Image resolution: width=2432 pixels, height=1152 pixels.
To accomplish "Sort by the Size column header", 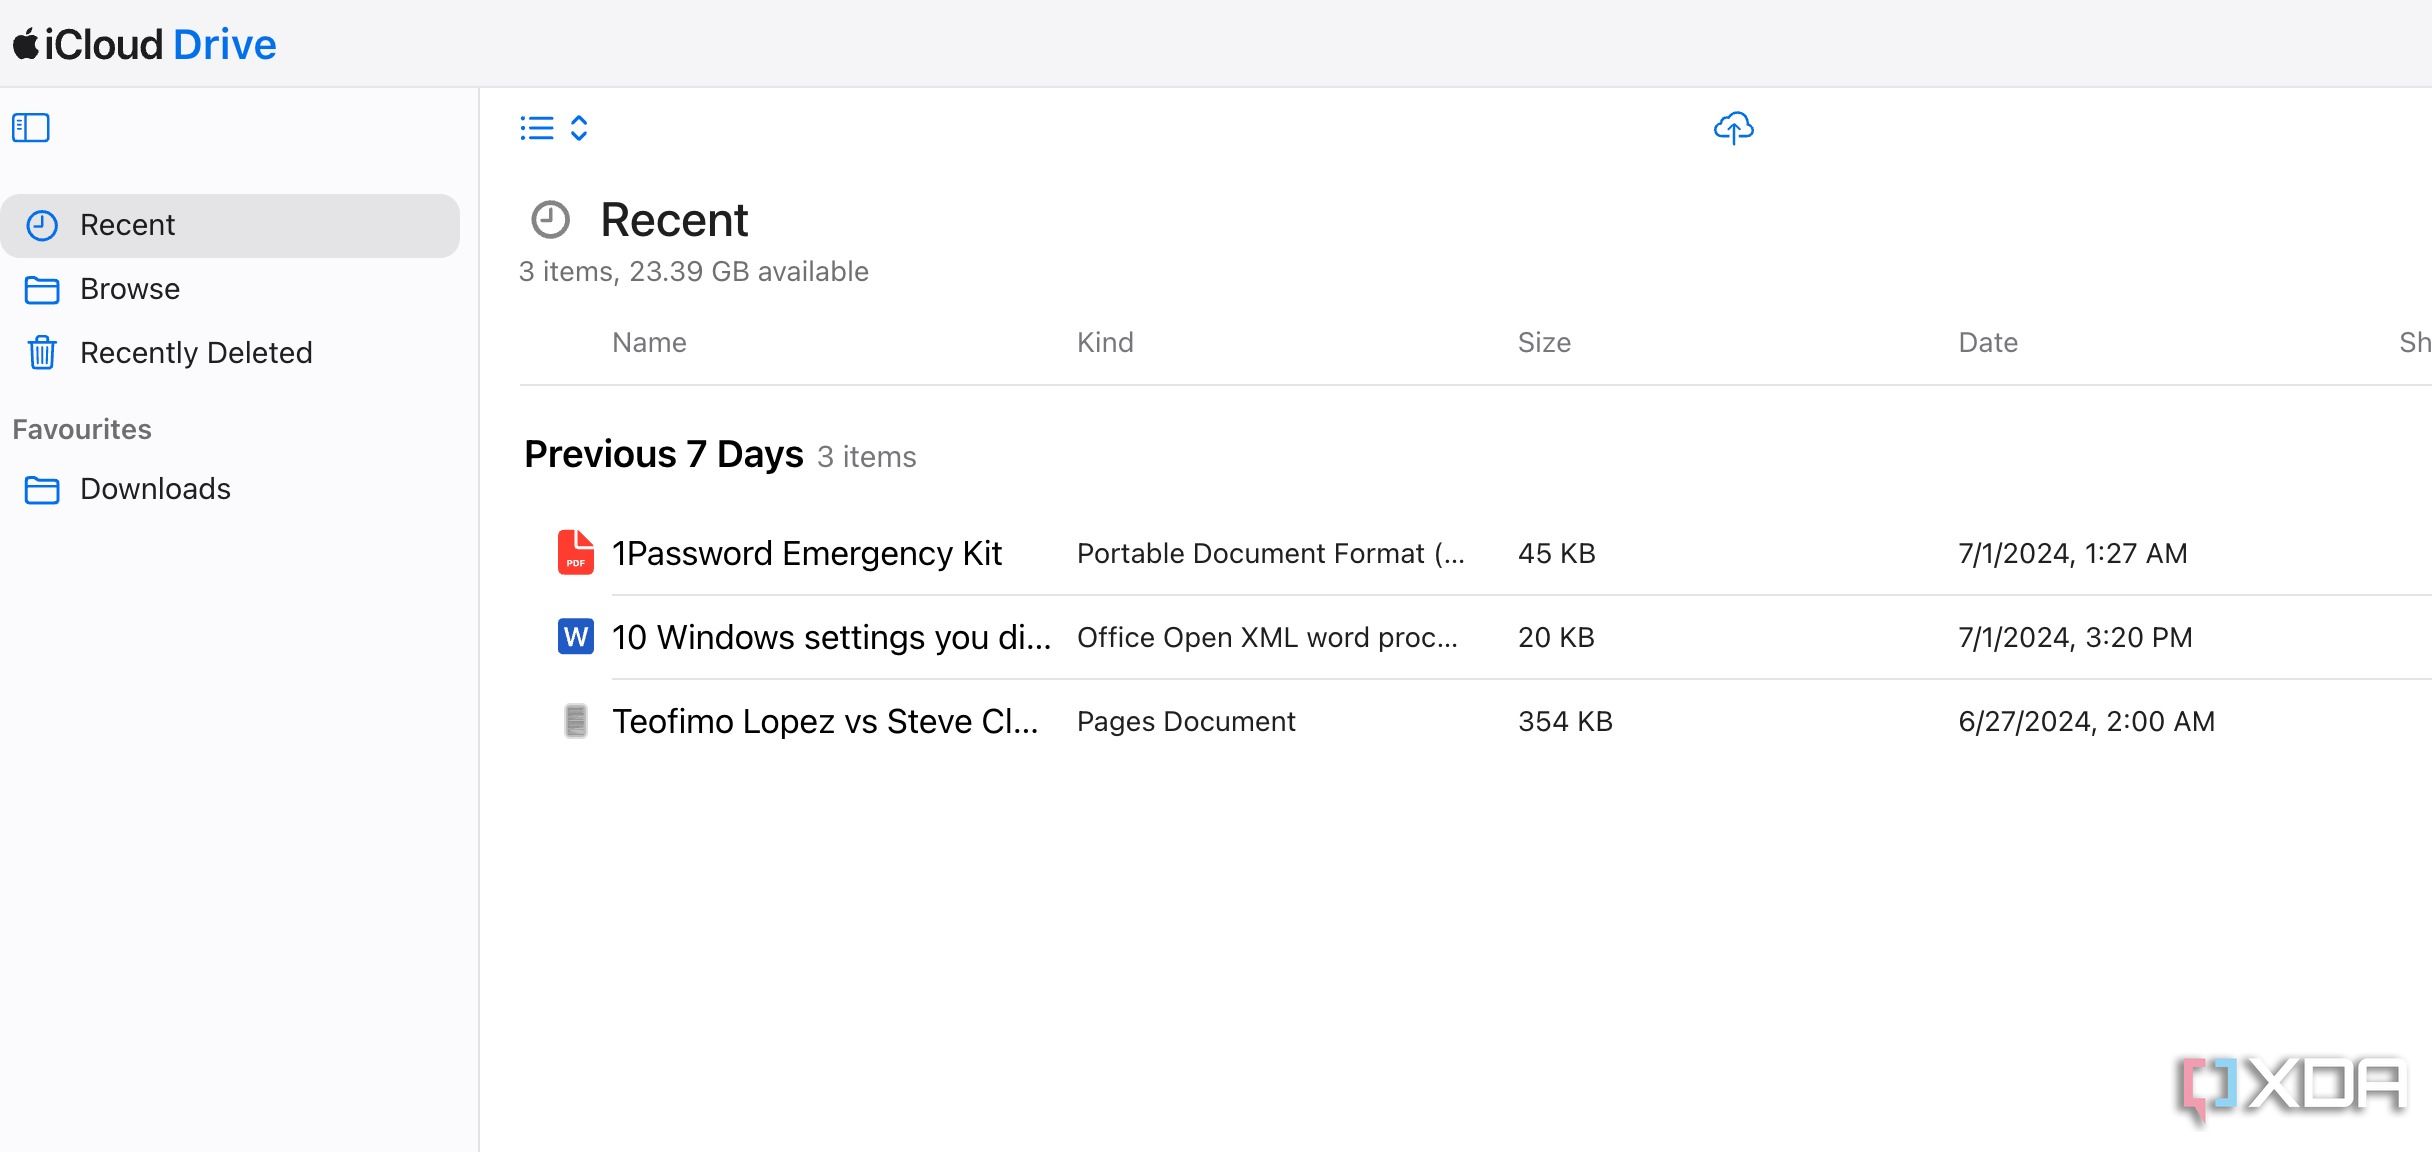I will click(1544, 343).
